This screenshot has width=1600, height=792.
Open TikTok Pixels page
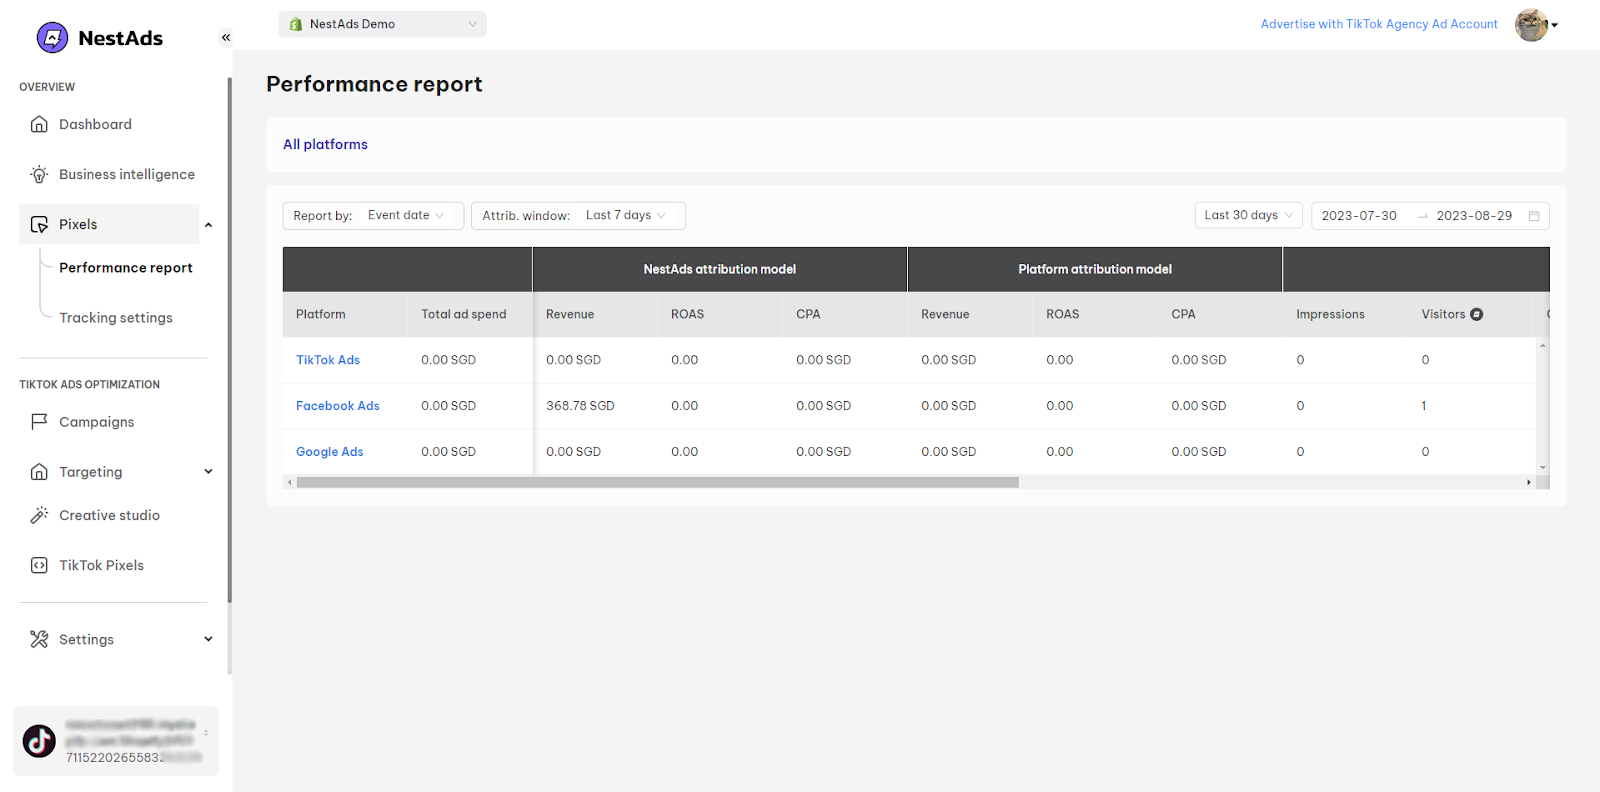click(x=101, y=565)
